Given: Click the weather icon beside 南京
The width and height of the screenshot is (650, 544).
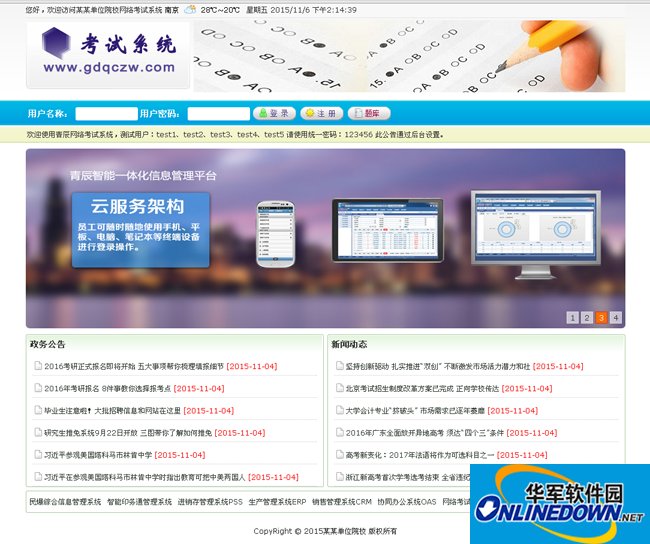Looking at the screenshot, I should [190, 10].
